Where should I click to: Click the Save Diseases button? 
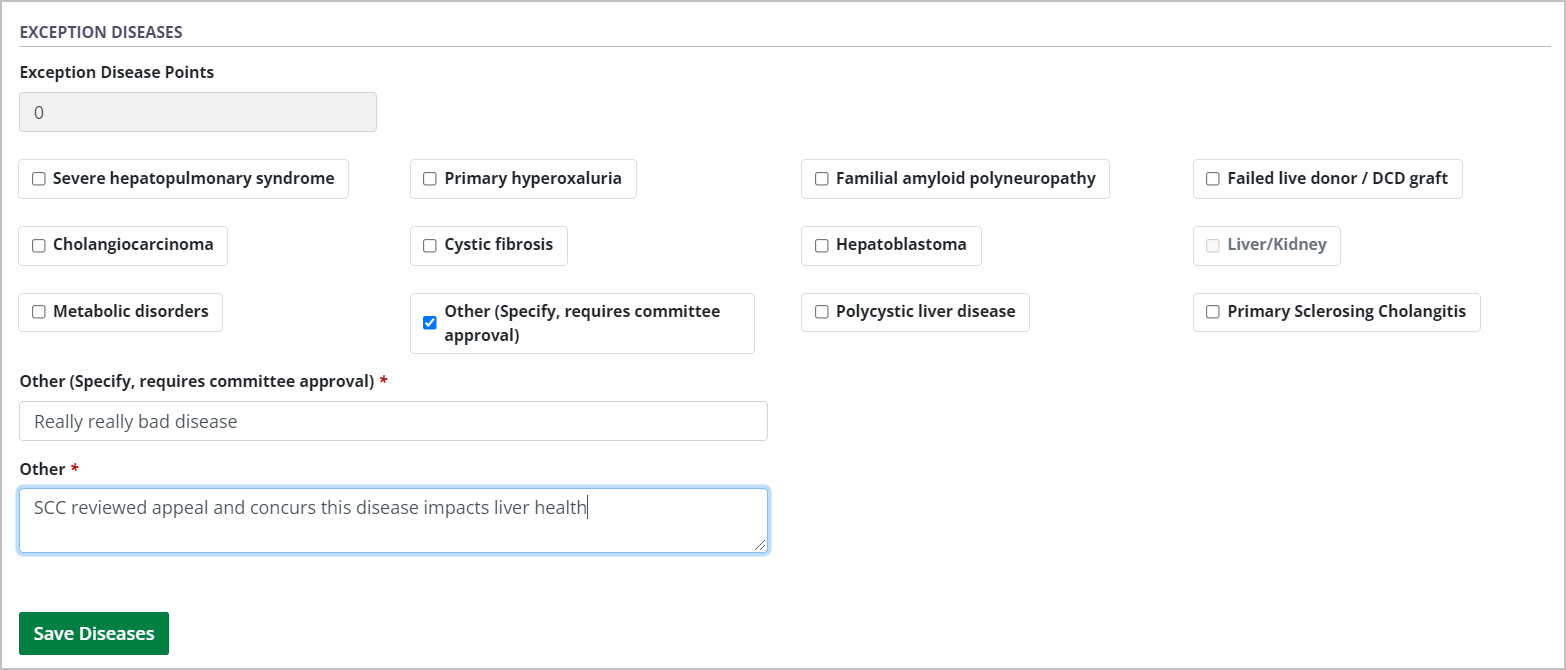pos(93,633)
